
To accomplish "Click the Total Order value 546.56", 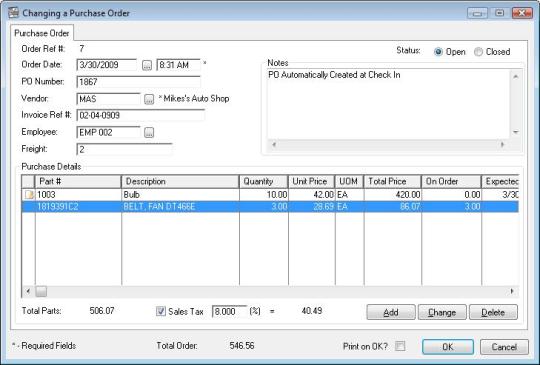I will pos(242,346).
